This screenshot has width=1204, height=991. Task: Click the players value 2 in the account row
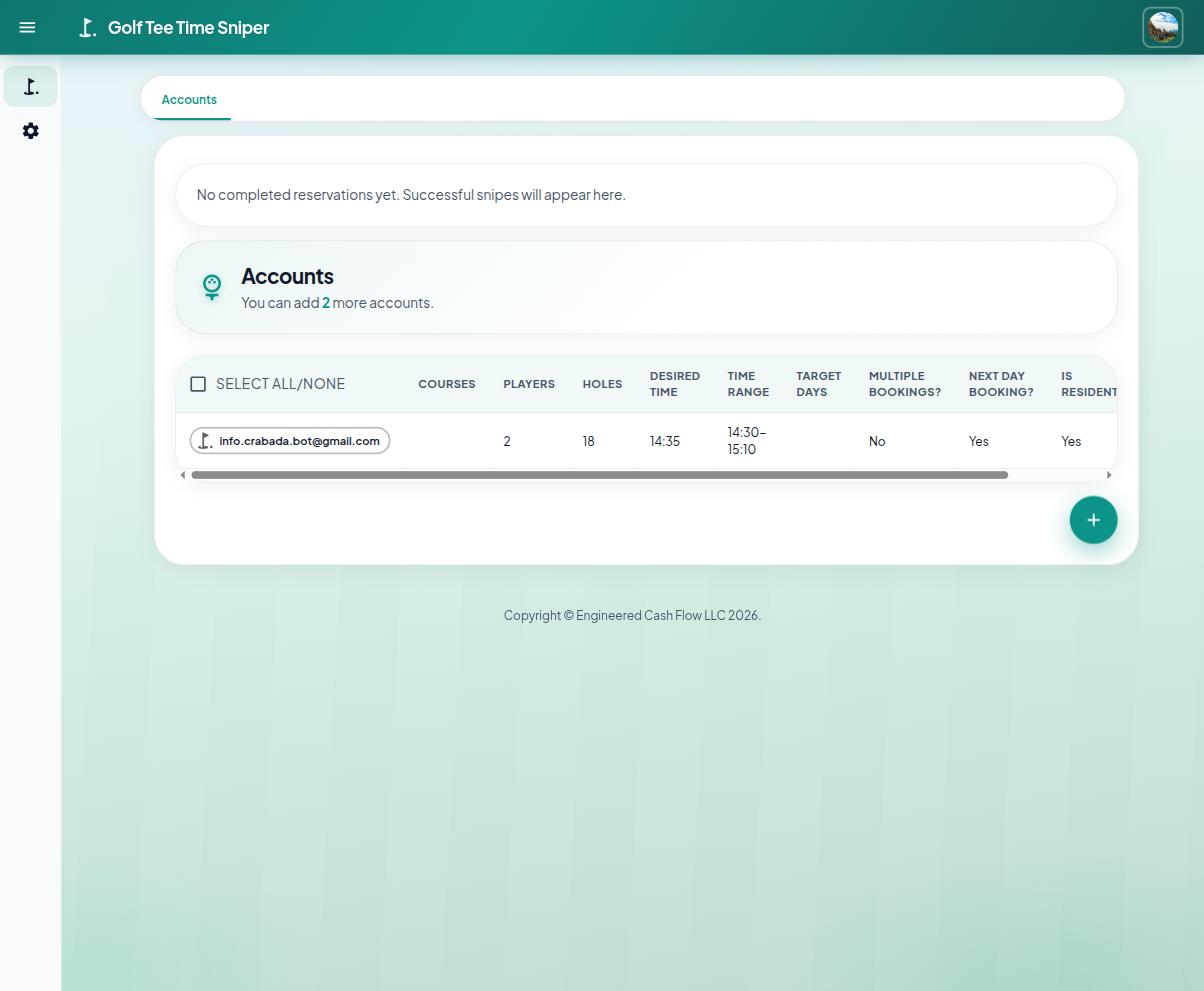(x=507, y=441)
